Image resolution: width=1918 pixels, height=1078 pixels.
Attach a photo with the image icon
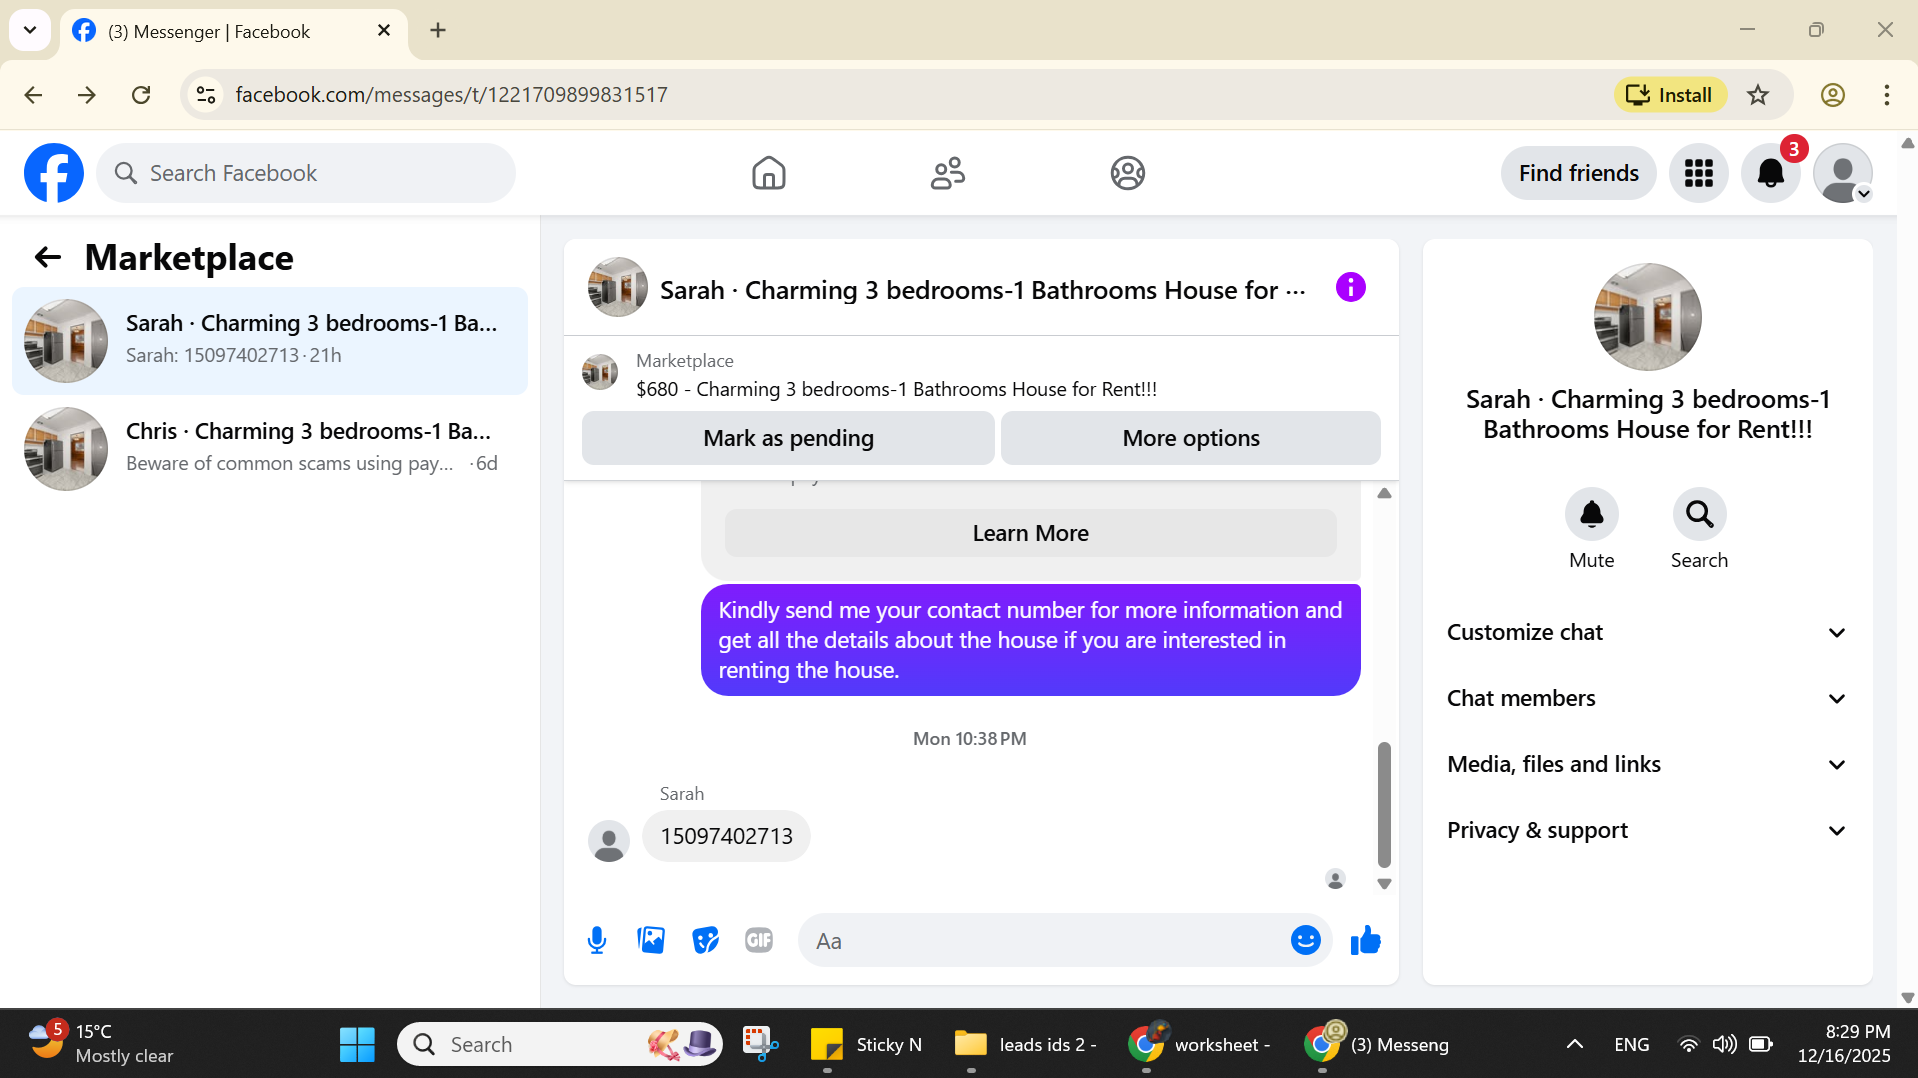[651, 940]
